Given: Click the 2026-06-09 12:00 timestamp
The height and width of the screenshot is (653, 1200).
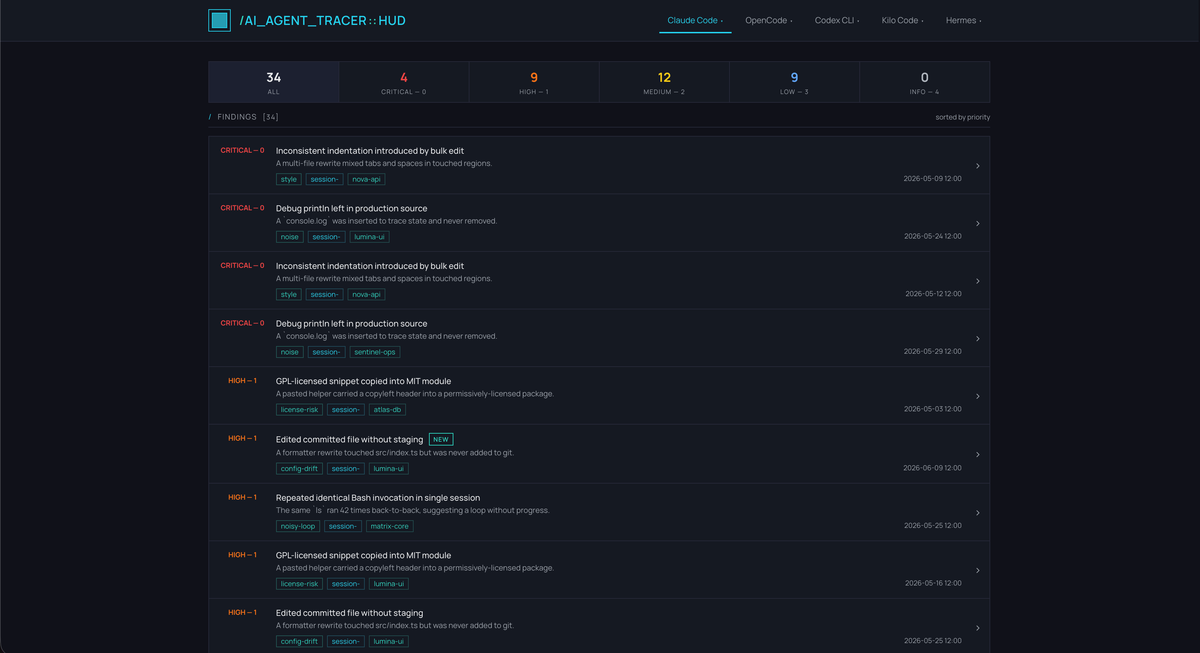Looking at the screenshot, I should (x=932, y=468).
